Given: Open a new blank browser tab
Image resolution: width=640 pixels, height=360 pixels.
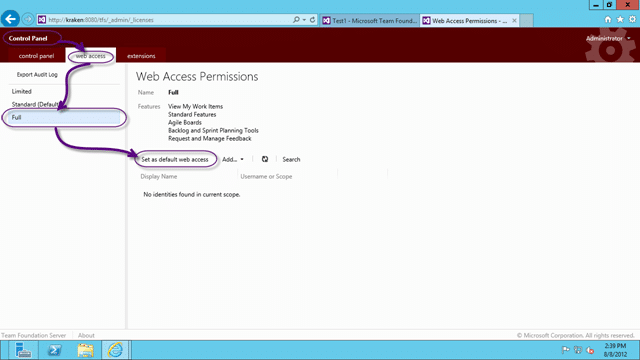Looking at the screenshot, I should [526, 20].
